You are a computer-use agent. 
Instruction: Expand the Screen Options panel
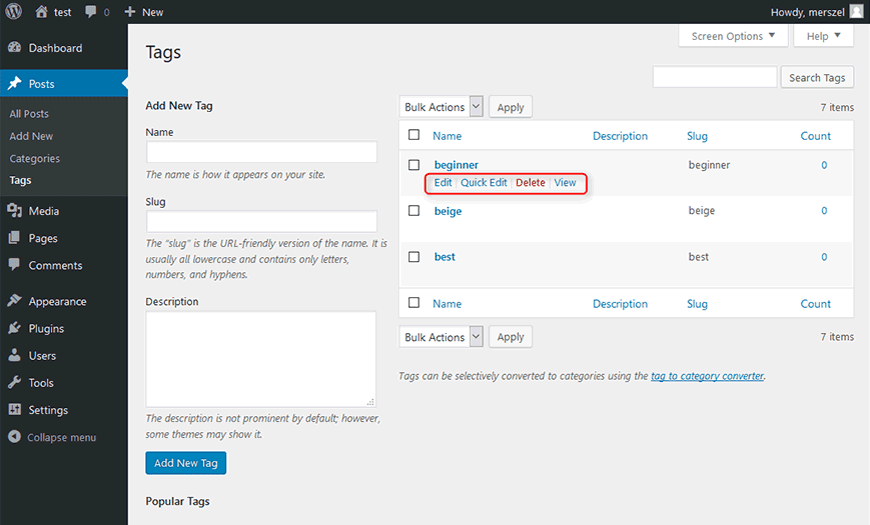[x=733, y=36]
